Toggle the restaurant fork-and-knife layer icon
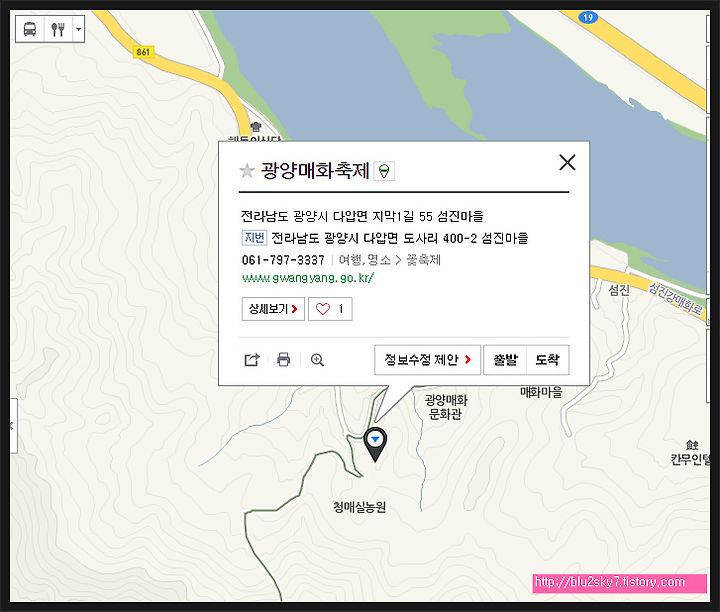Image resolution: width=720 pixels, height=612 pixels. pyautogui.click(x=58, y=29)
